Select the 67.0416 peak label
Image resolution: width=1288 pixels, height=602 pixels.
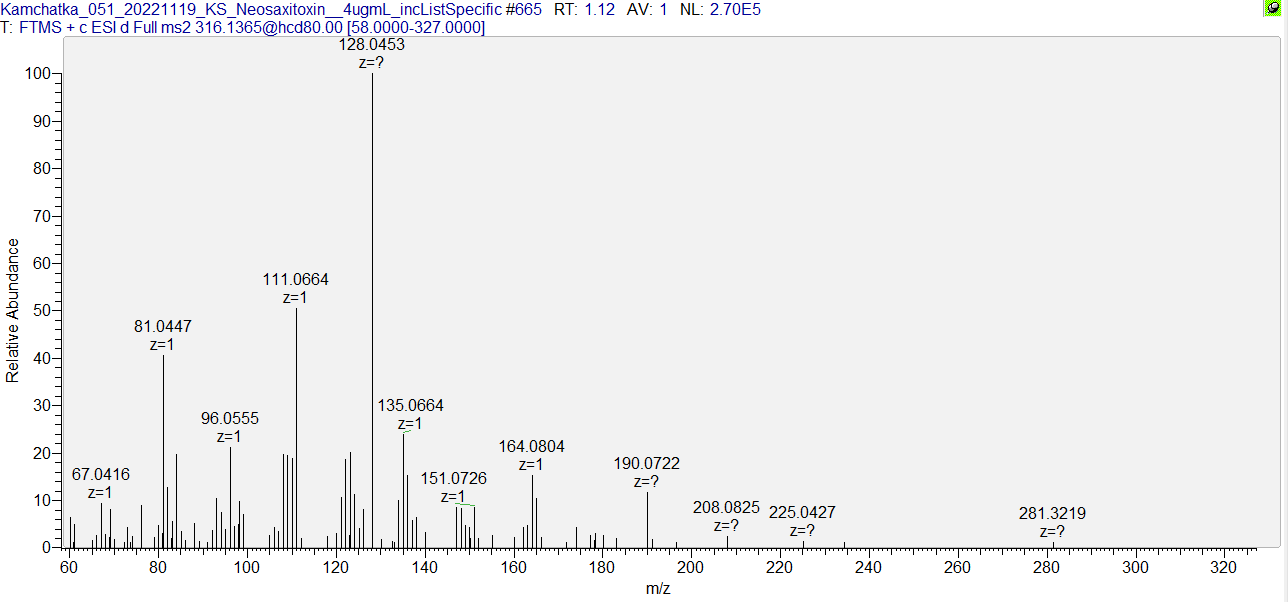click(x=101, y=474)
